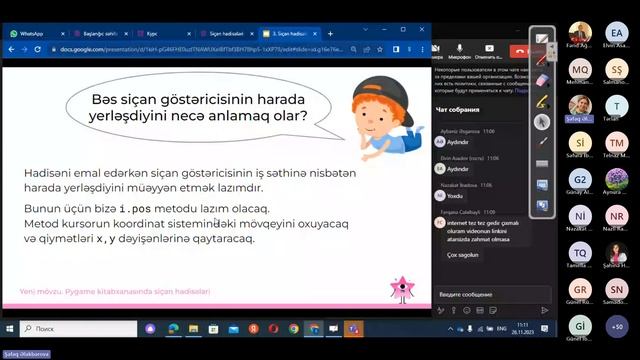
Task: Select participant avatar TM
Action: pyautogui.click(x=617, y=143)
